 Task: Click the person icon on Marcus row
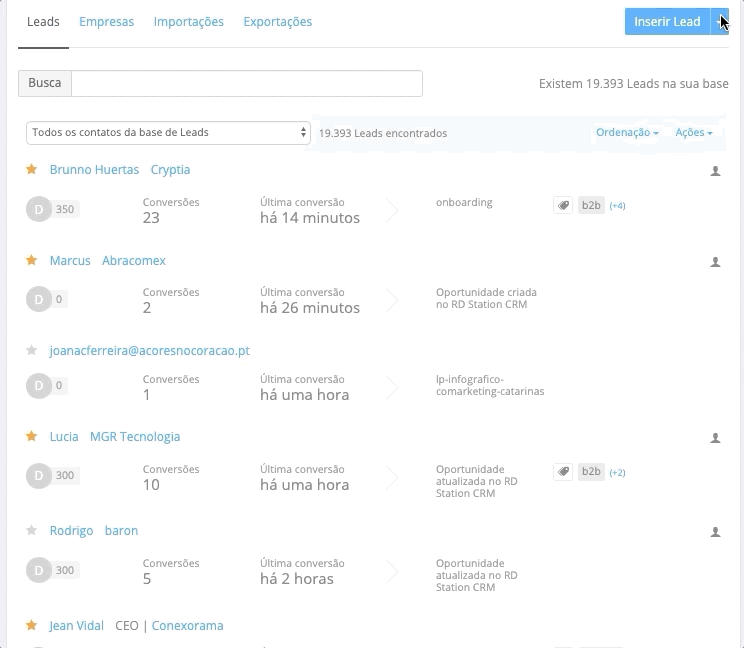pos(715,262)
